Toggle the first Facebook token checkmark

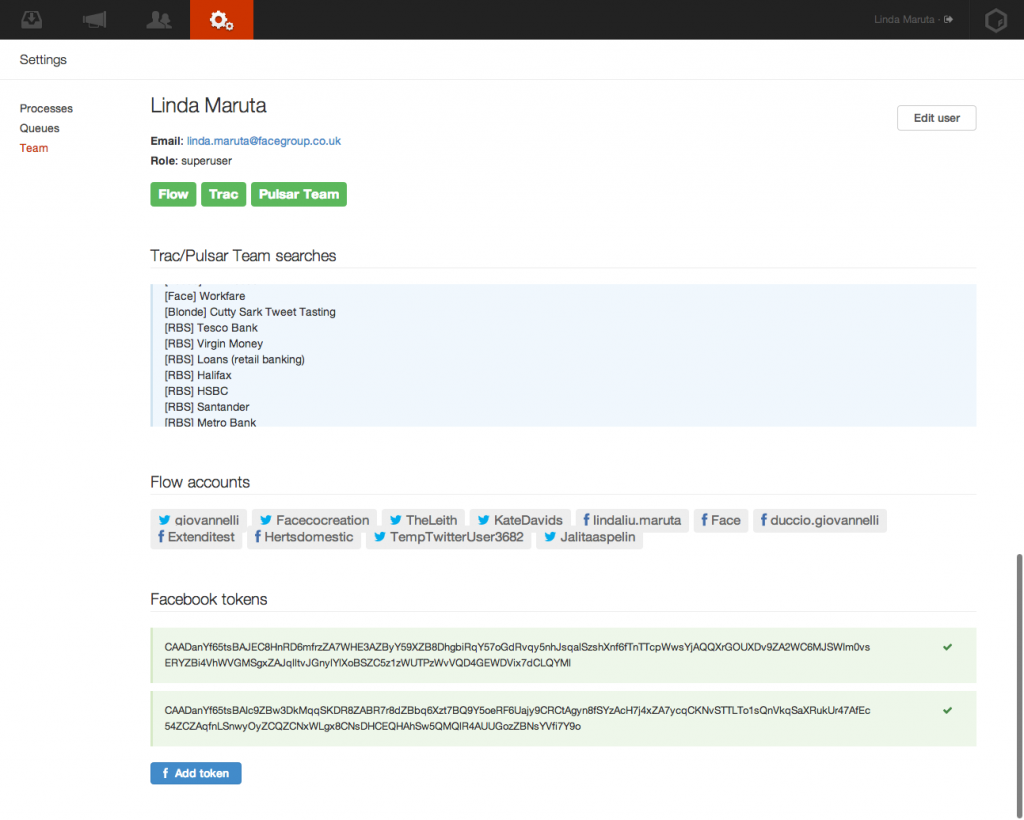947,647
